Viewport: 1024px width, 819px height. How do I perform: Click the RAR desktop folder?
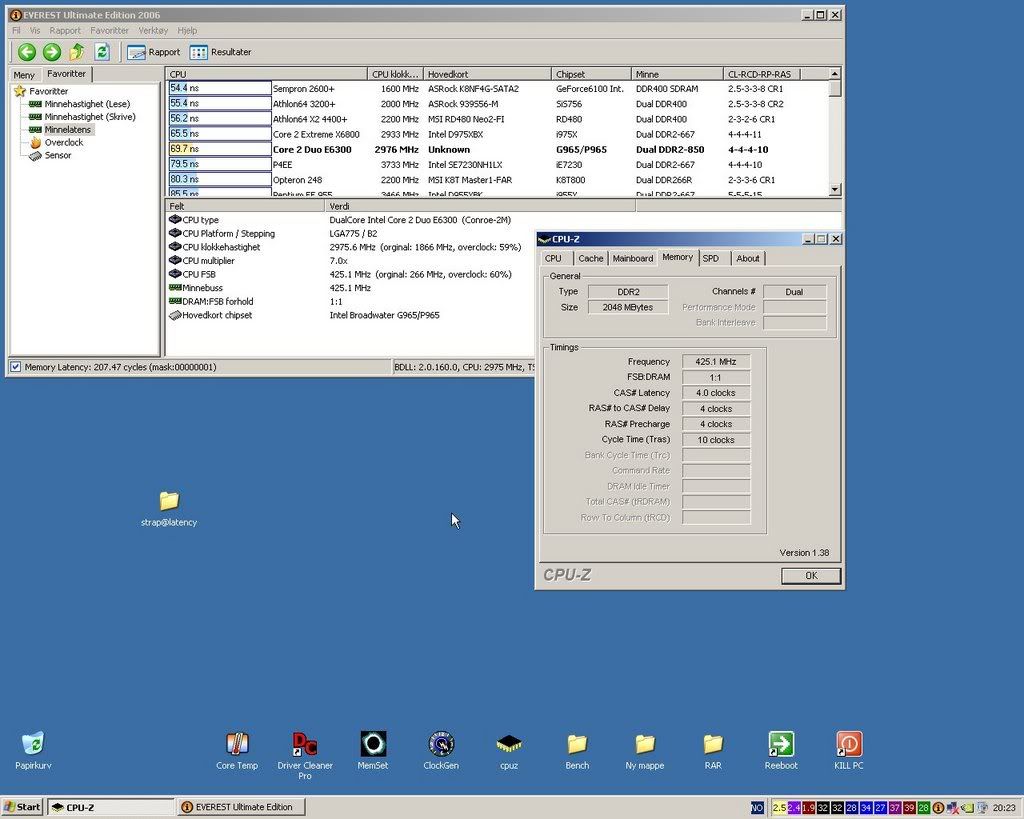coord(713,751)
